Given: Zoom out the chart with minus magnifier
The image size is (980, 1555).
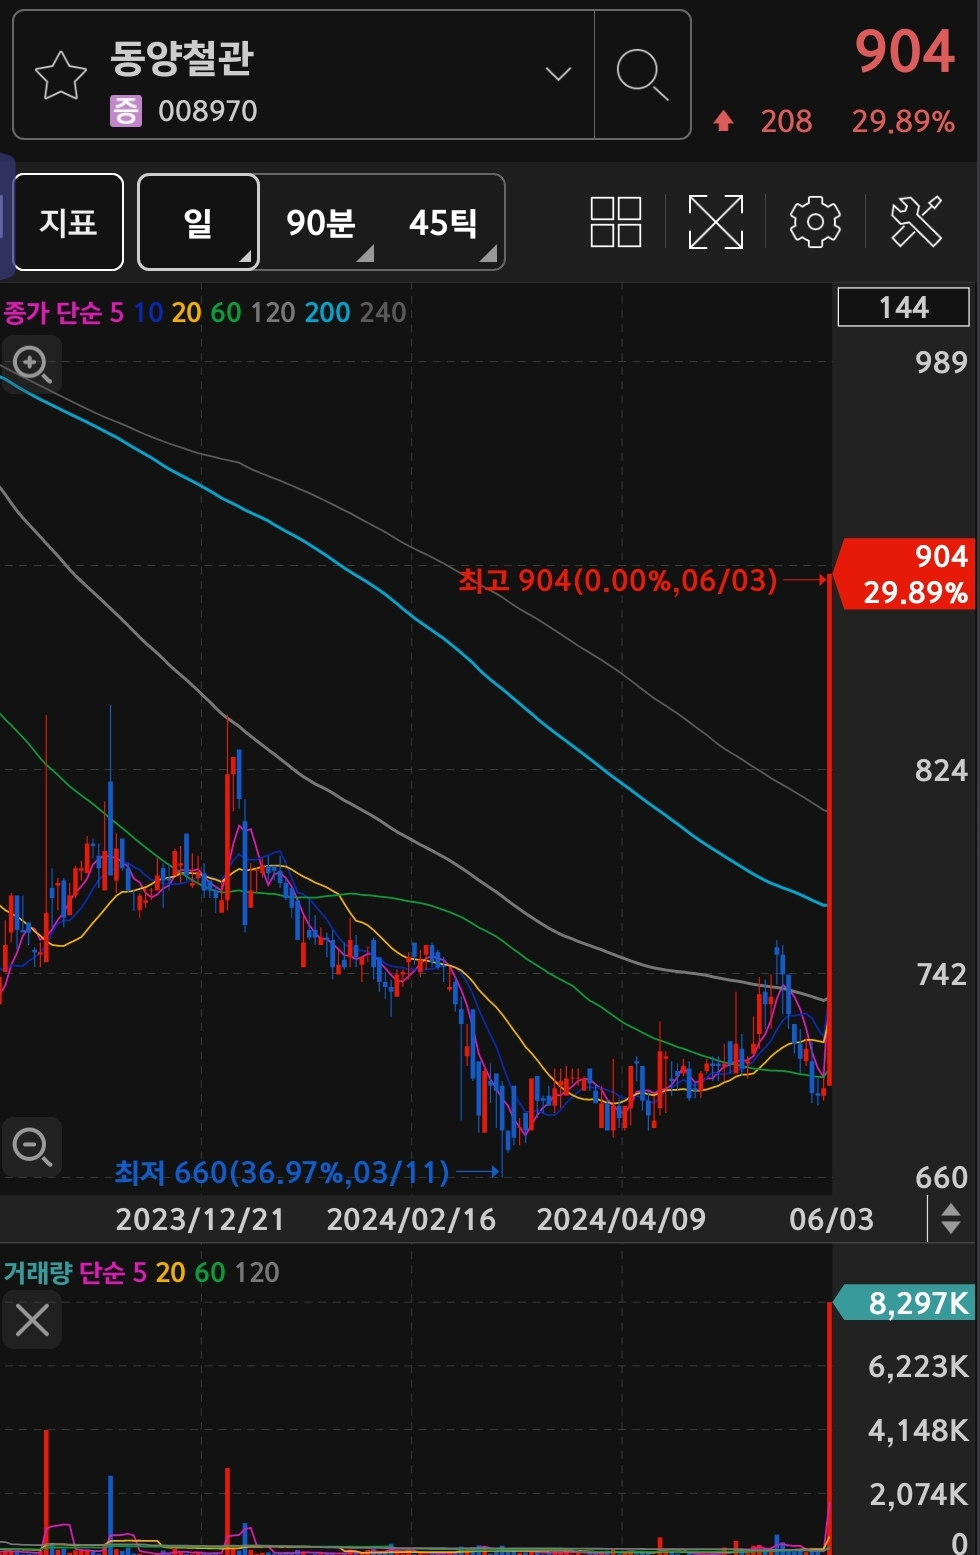Looking at the screenshot, I should (x=32, y=1146).
